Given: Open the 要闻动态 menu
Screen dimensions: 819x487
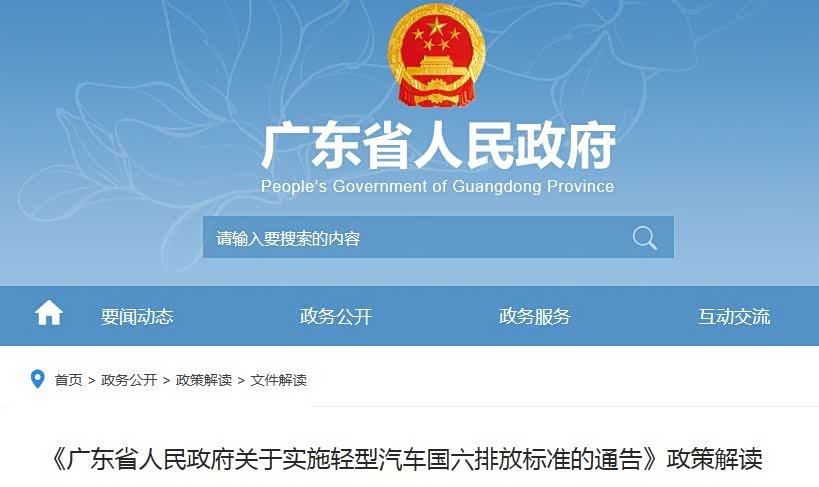Looking at the screenshot, I should [x=137, y=316].
